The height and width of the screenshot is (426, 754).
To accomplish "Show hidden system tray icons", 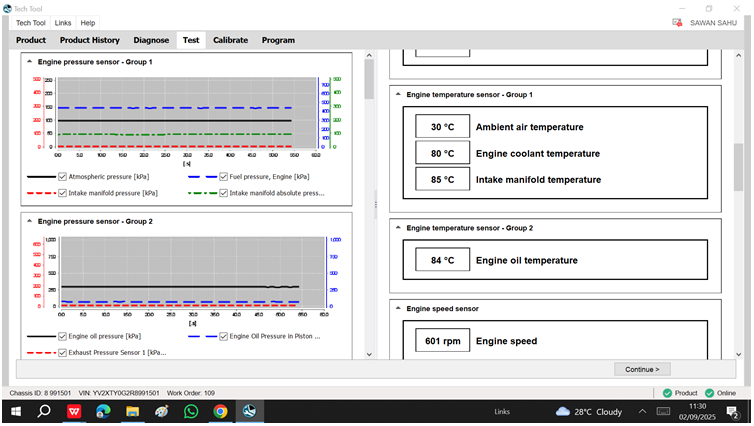I will coord(642,412).
